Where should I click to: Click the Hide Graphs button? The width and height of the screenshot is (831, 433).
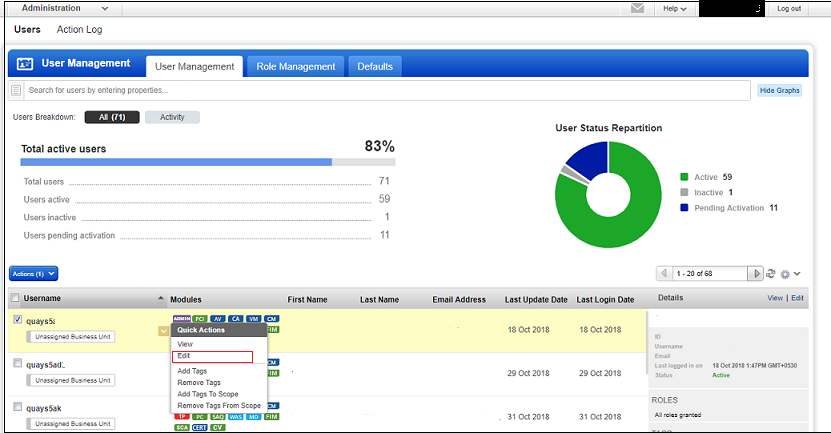click(780, 91)
